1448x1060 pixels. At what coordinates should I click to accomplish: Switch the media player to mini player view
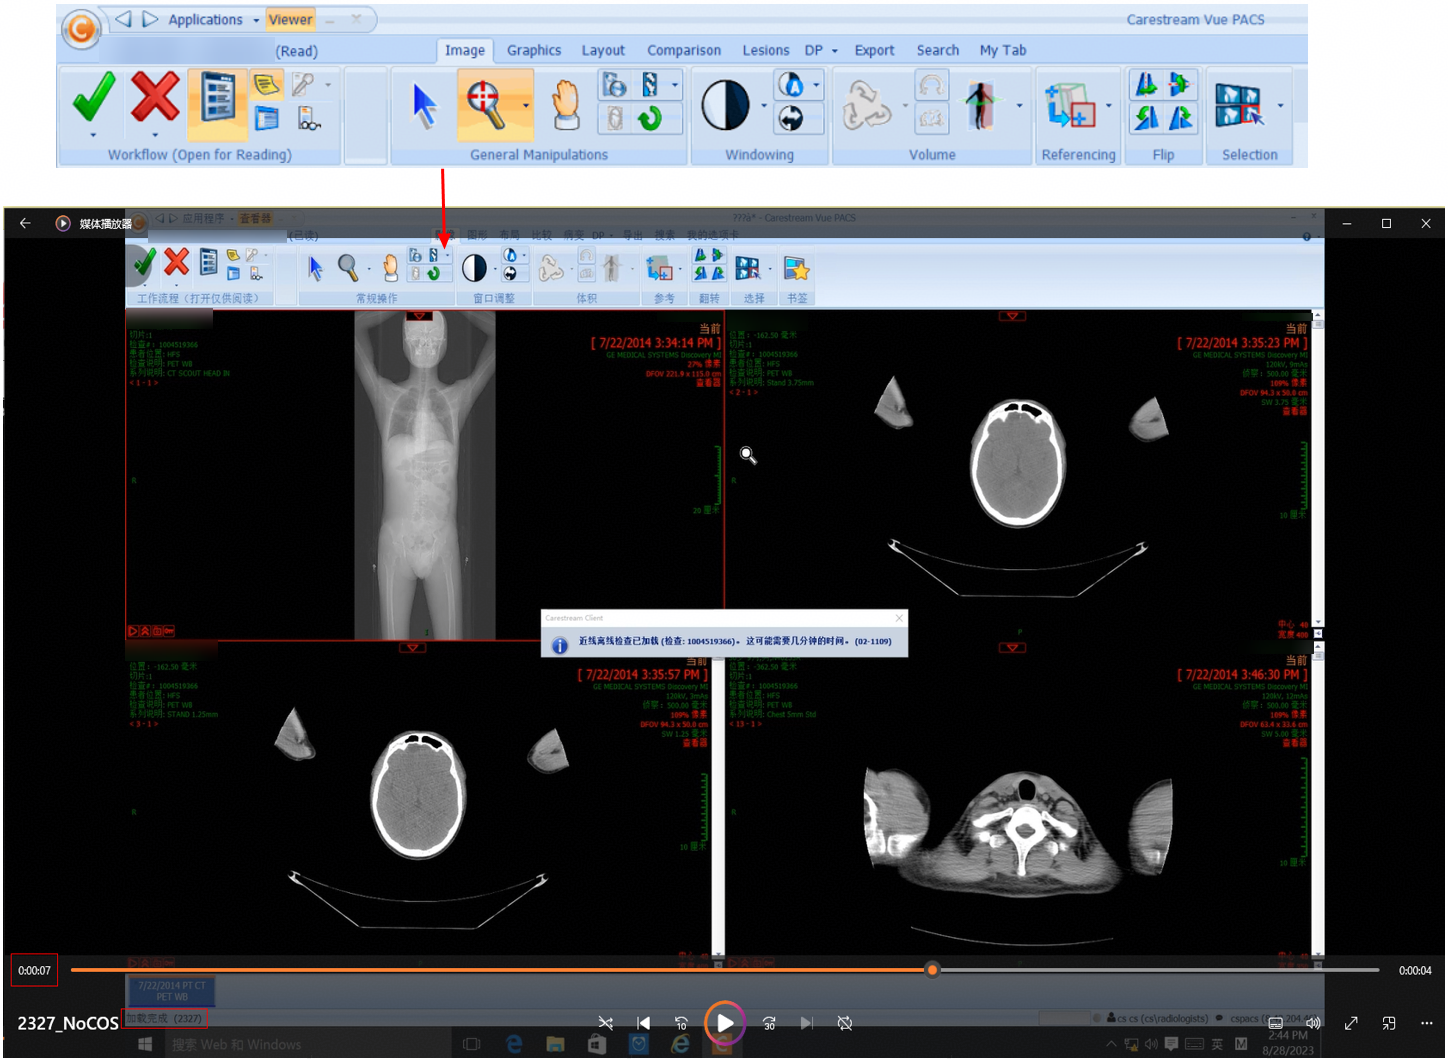pyautogui.click(x=1389, y=1023)
